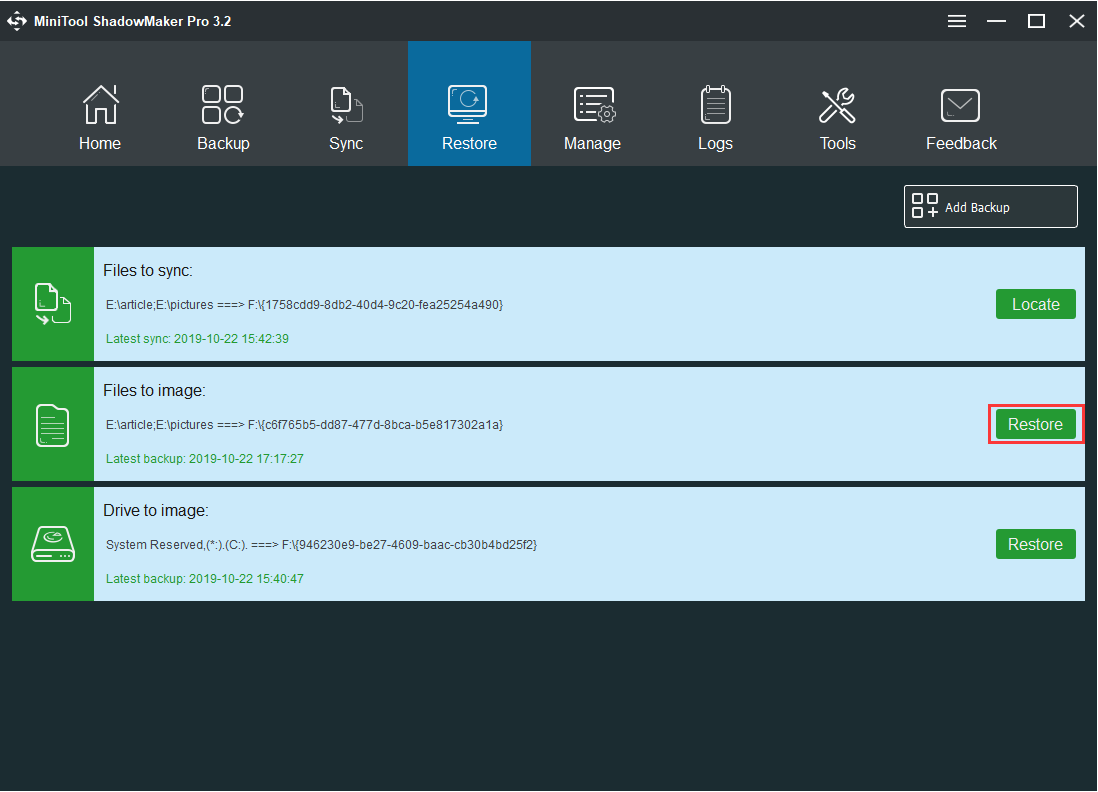Click the System Reserved backup path text
The width and height of the screenshot is (1098, 792).
pyautogui.click(x=321, y=545)
